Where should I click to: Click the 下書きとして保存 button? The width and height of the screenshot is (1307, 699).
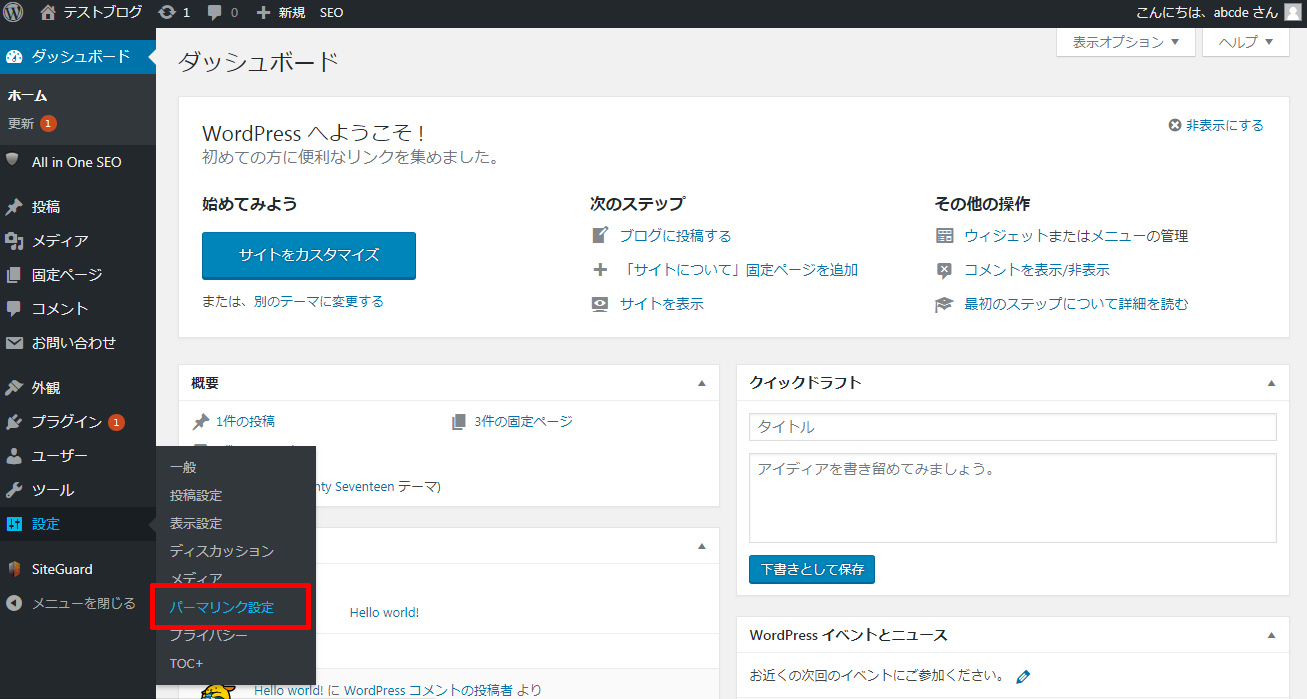811,569
